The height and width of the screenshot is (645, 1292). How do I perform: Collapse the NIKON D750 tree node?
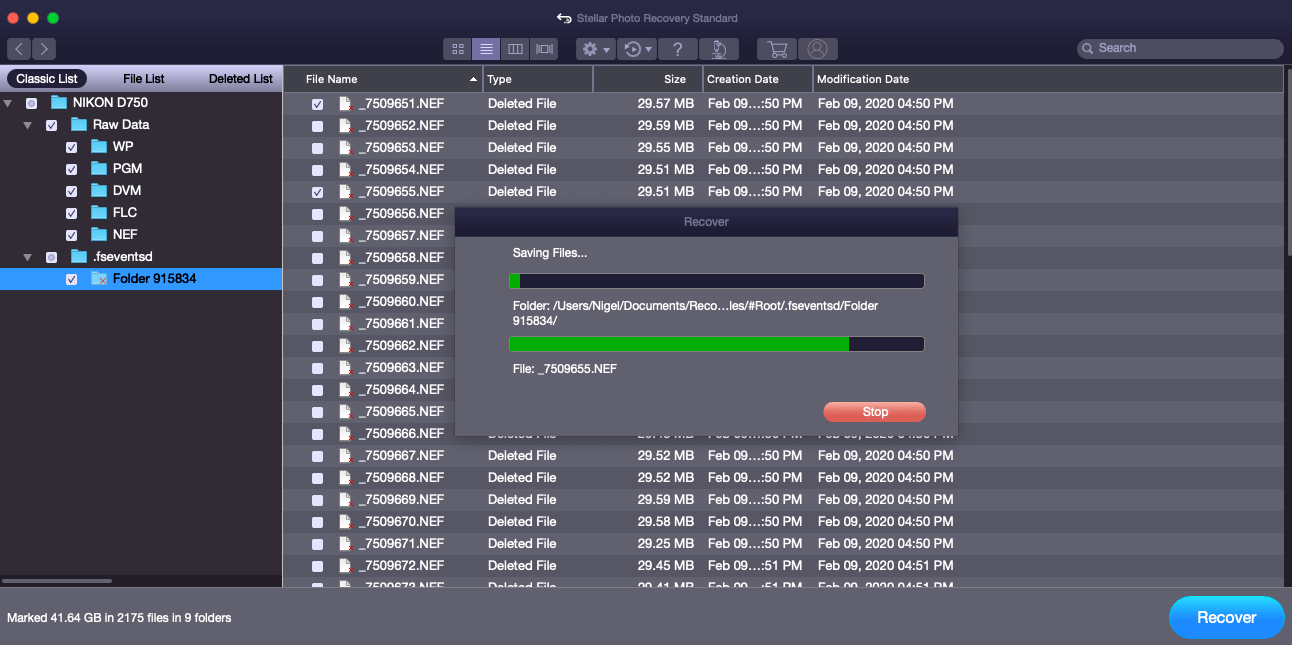click(x=8, y=103)
